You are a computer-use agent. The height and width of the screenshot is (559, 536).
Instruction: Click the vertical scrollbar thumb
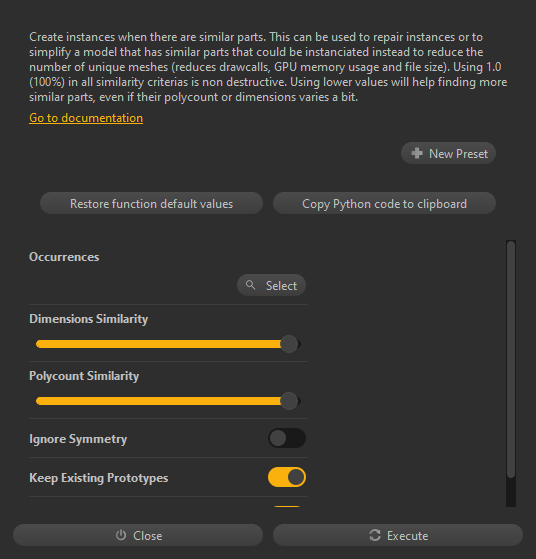[511, 359]
